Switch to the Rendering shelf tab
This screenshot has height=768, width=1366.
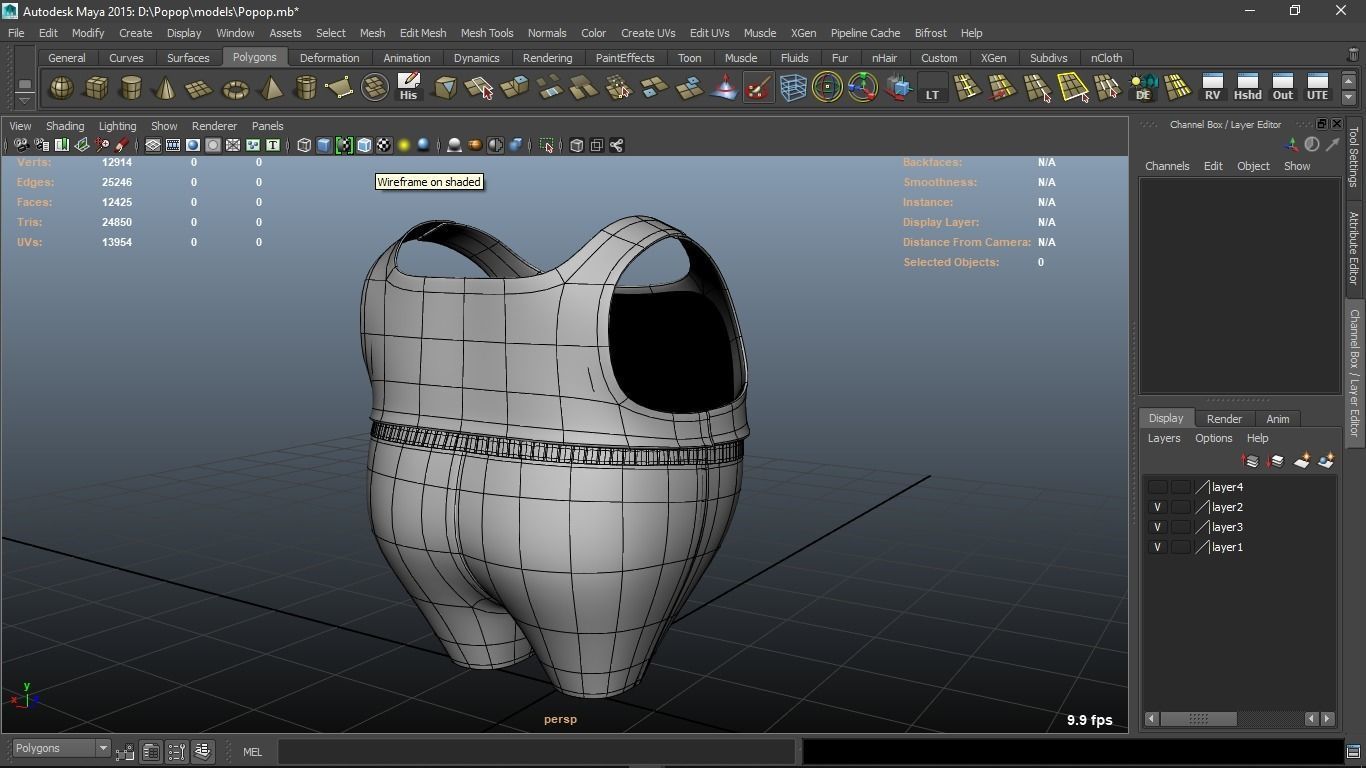pyautogui.click(x=547, y=58)
